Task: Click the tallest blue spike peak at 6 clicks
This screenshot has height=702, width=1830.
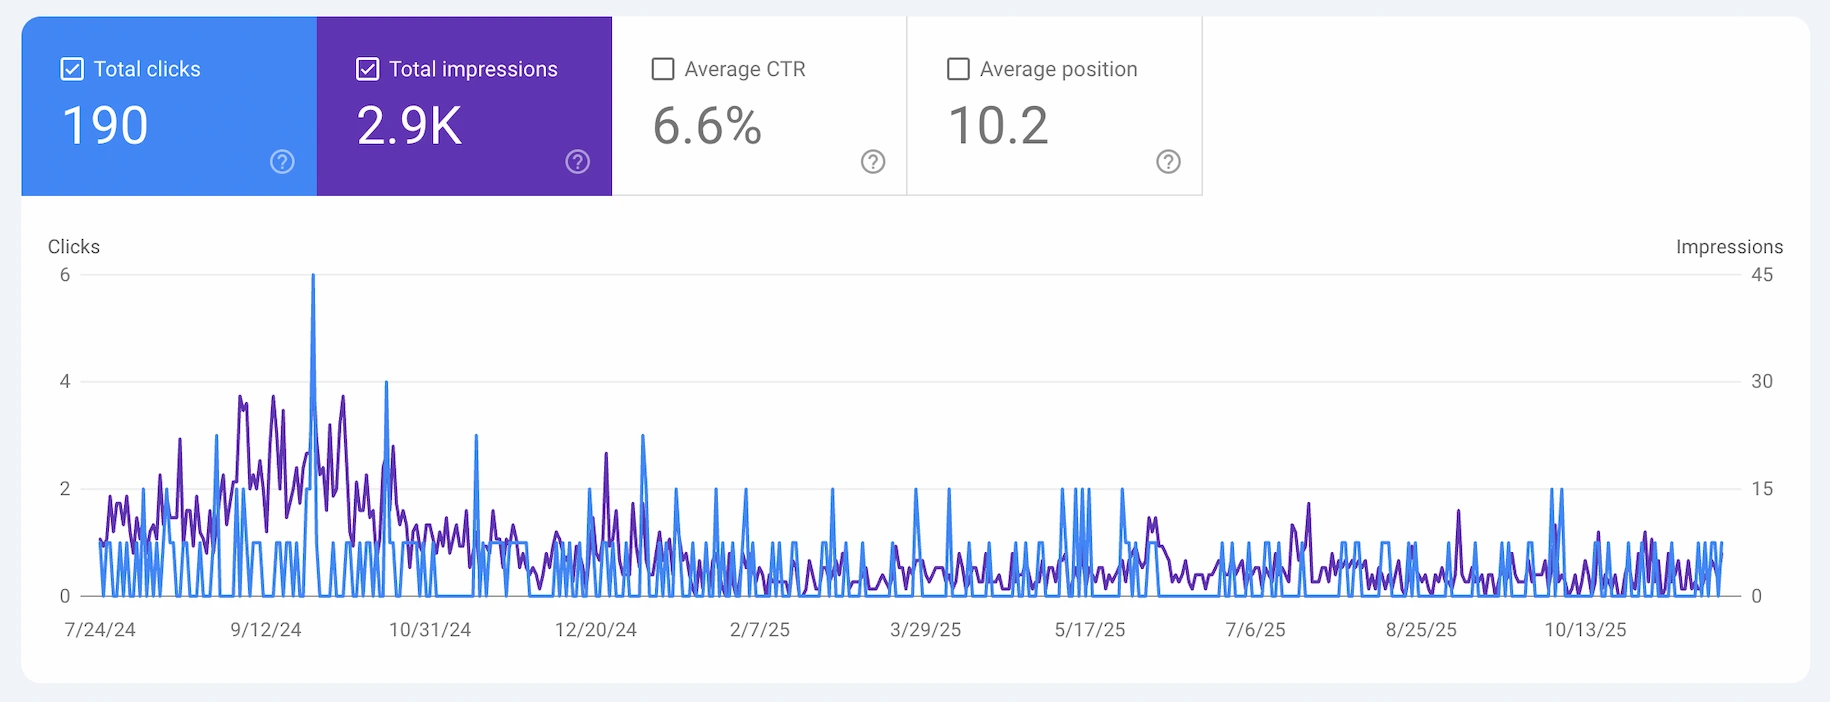Action: pos(313,276)
